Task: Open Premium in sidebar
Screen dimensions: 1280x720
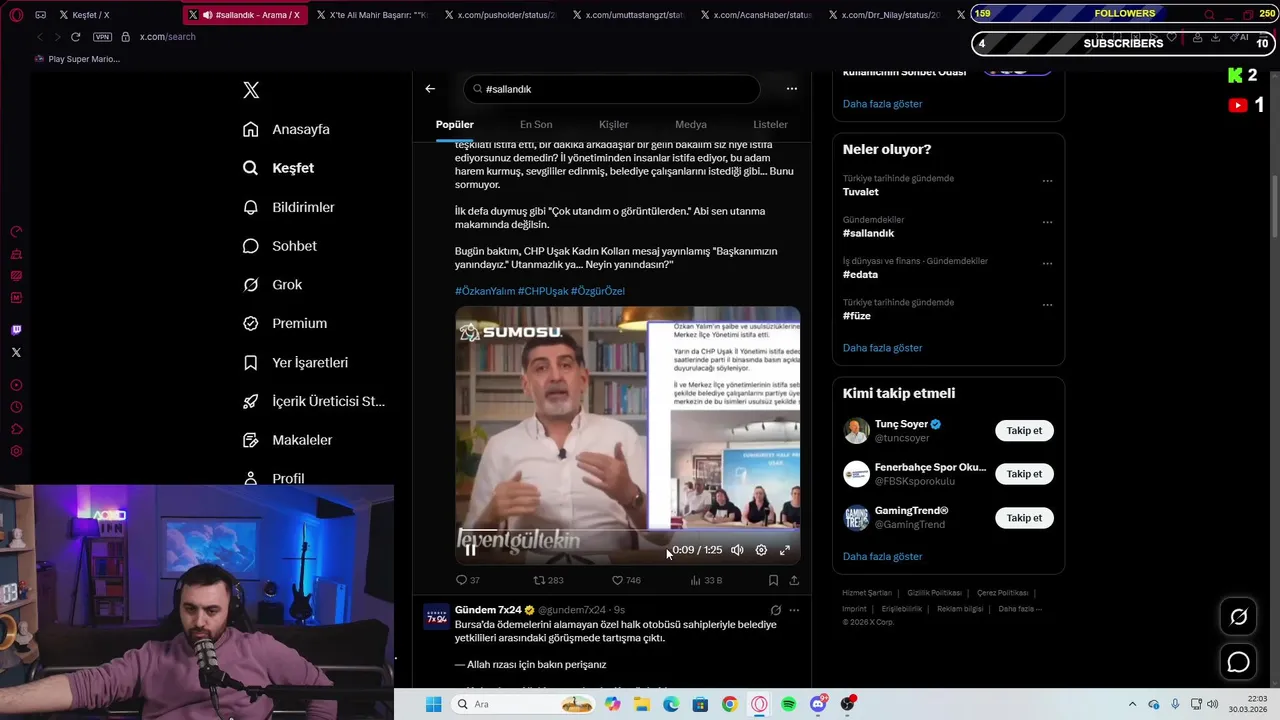Action: point(285,323)
